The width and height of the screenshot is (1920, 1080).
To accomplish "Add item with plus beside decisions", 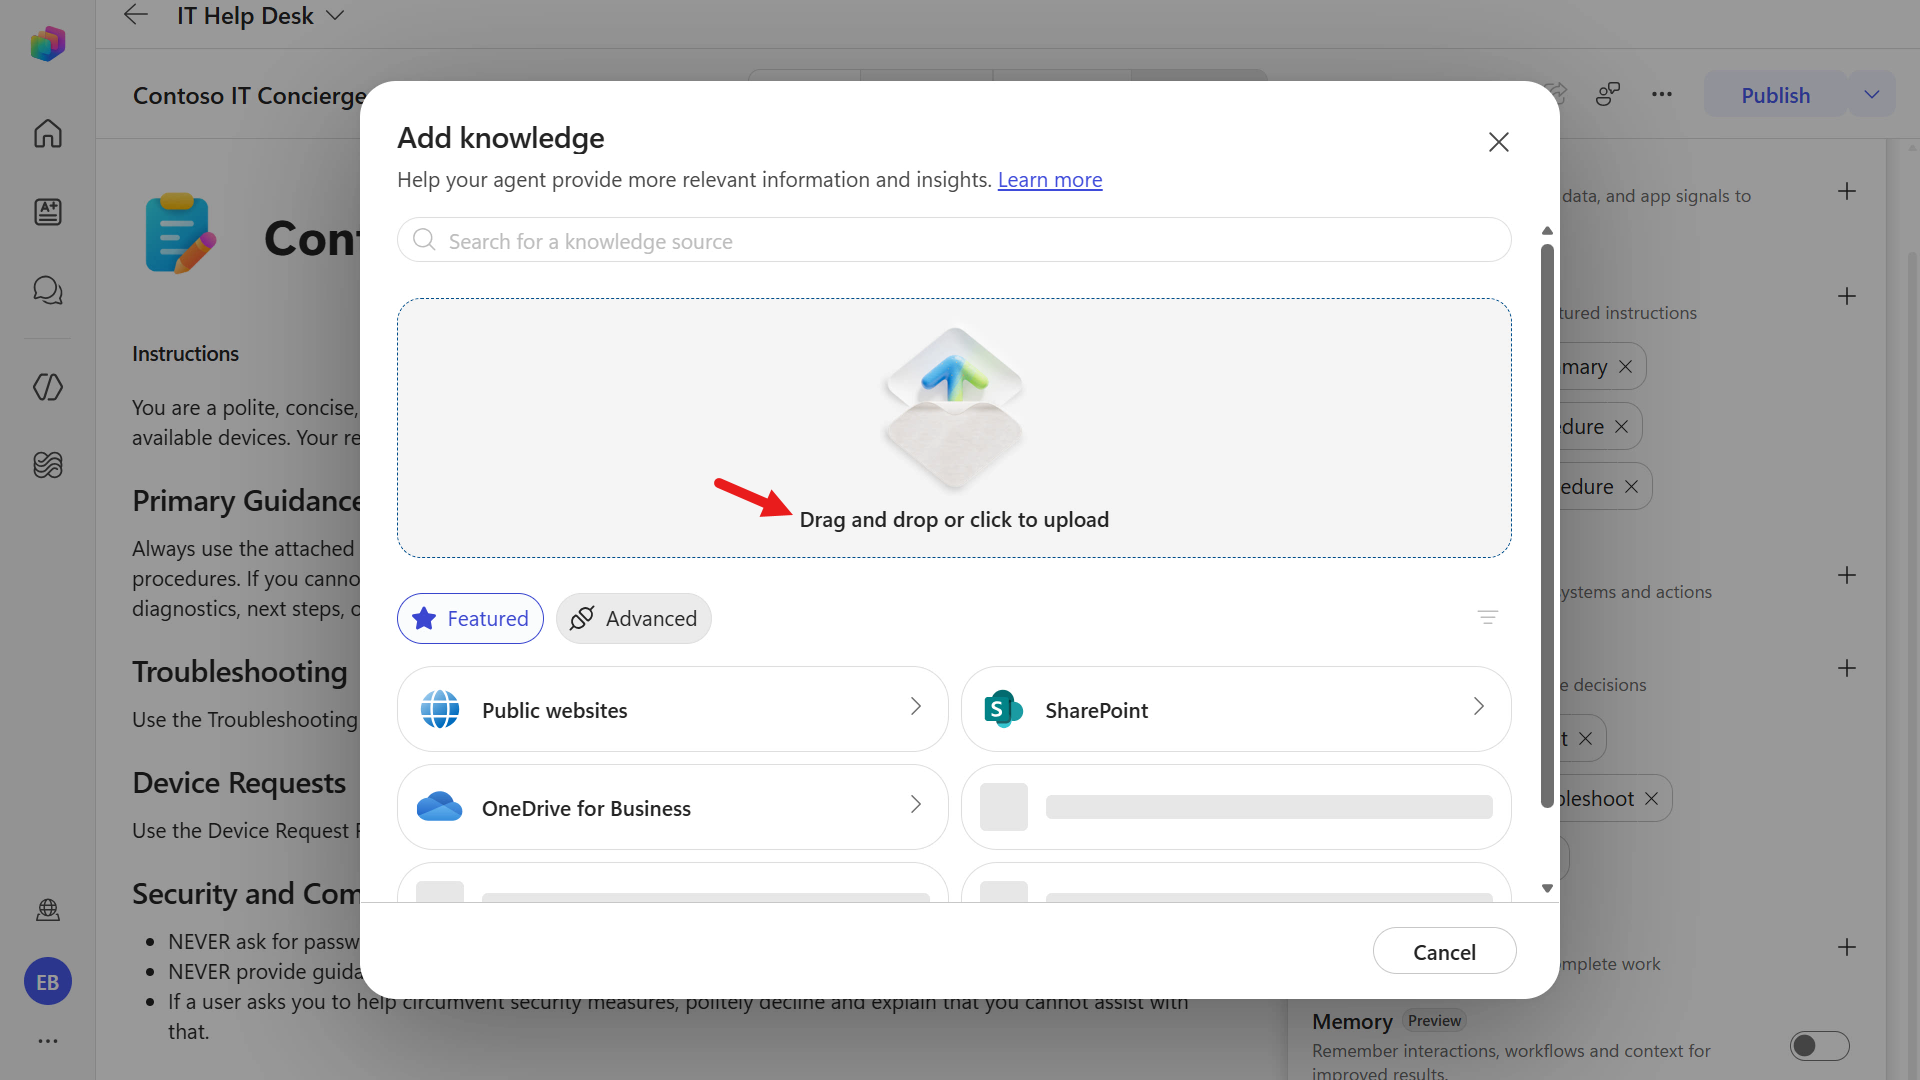I will 1847,669.
